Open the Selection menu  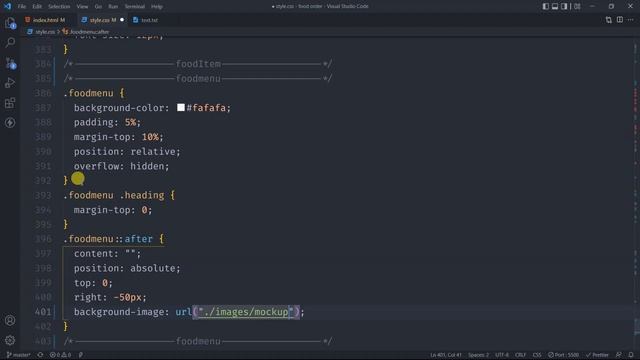coord(59,7)
